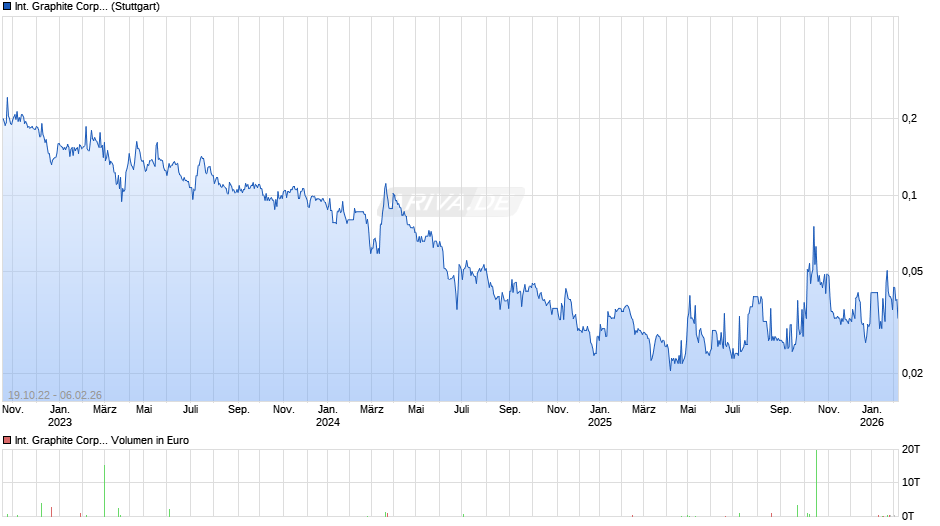
Task: Click the Jan. 2025 axis label
Action: click(x=599, y=416)
